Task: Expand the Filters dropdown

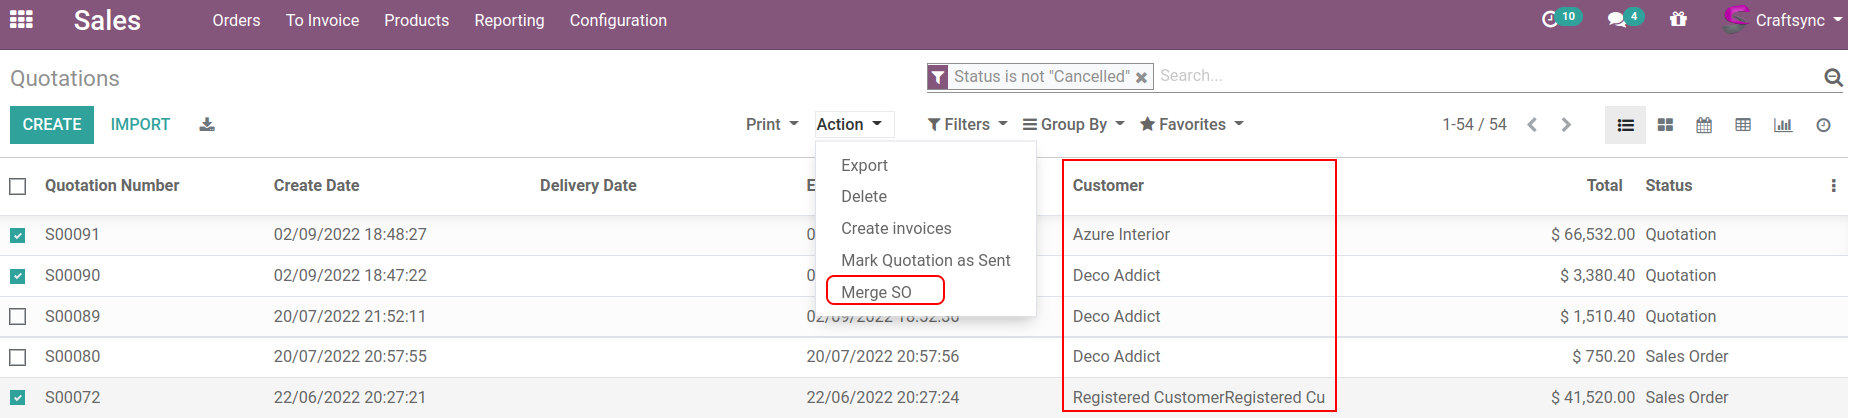Action: (x=967, y=125)
